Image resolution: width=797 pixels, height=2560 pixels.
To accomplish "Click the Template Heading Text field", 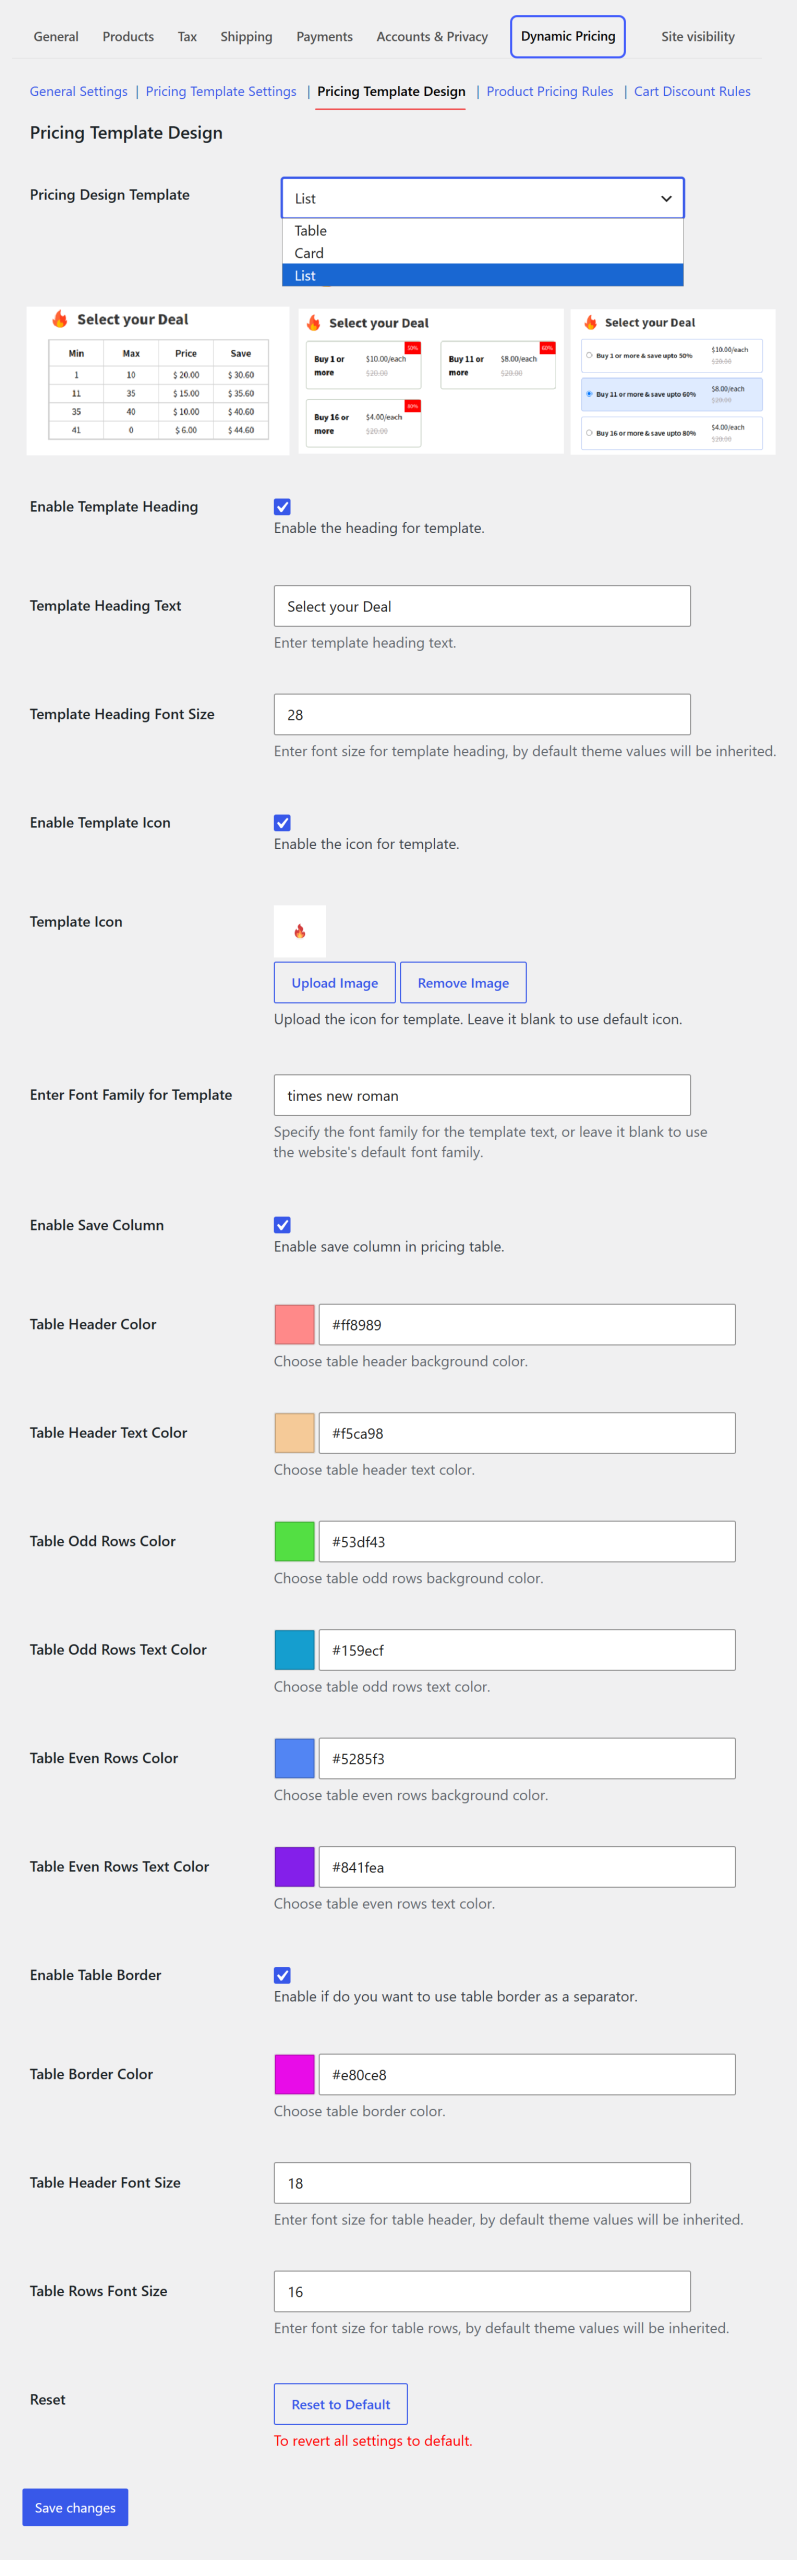I will pos(482,606).
